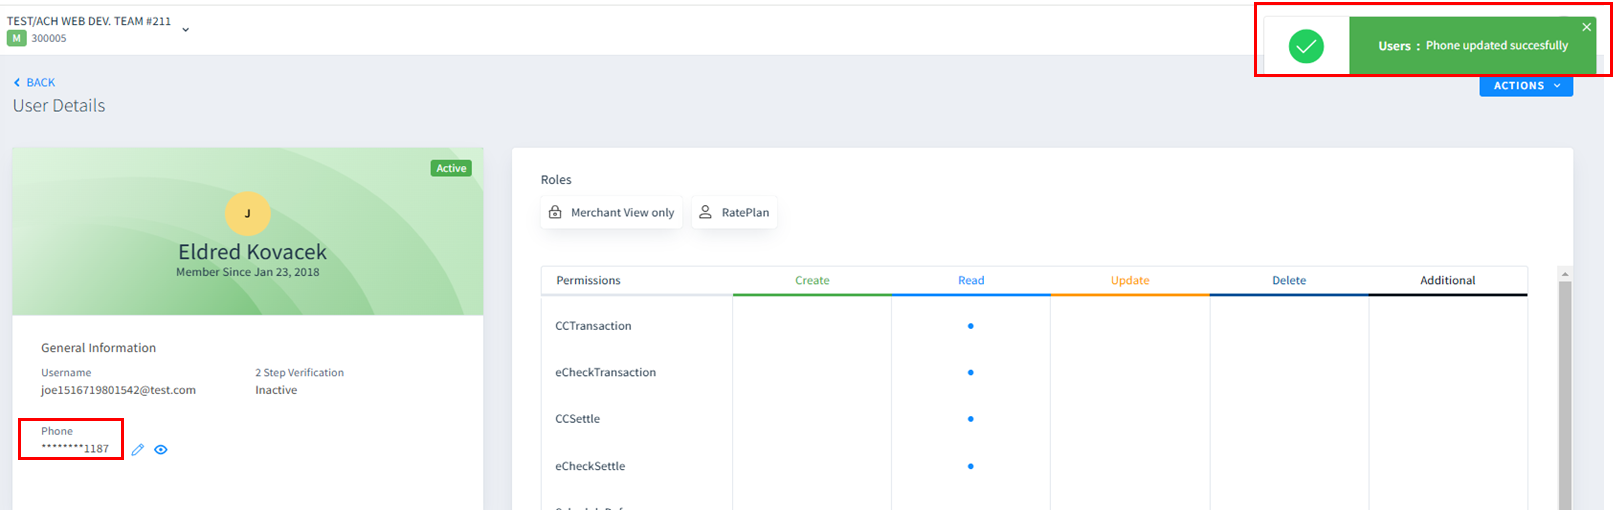
Task: Click the masked phone number ending 1187
Action: [x=75, y=449]
